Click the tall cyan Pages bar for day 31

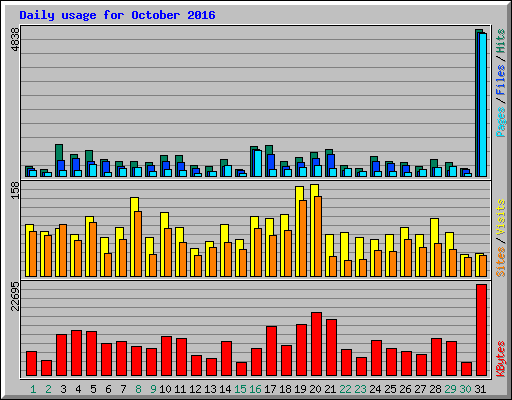[483, 105]
